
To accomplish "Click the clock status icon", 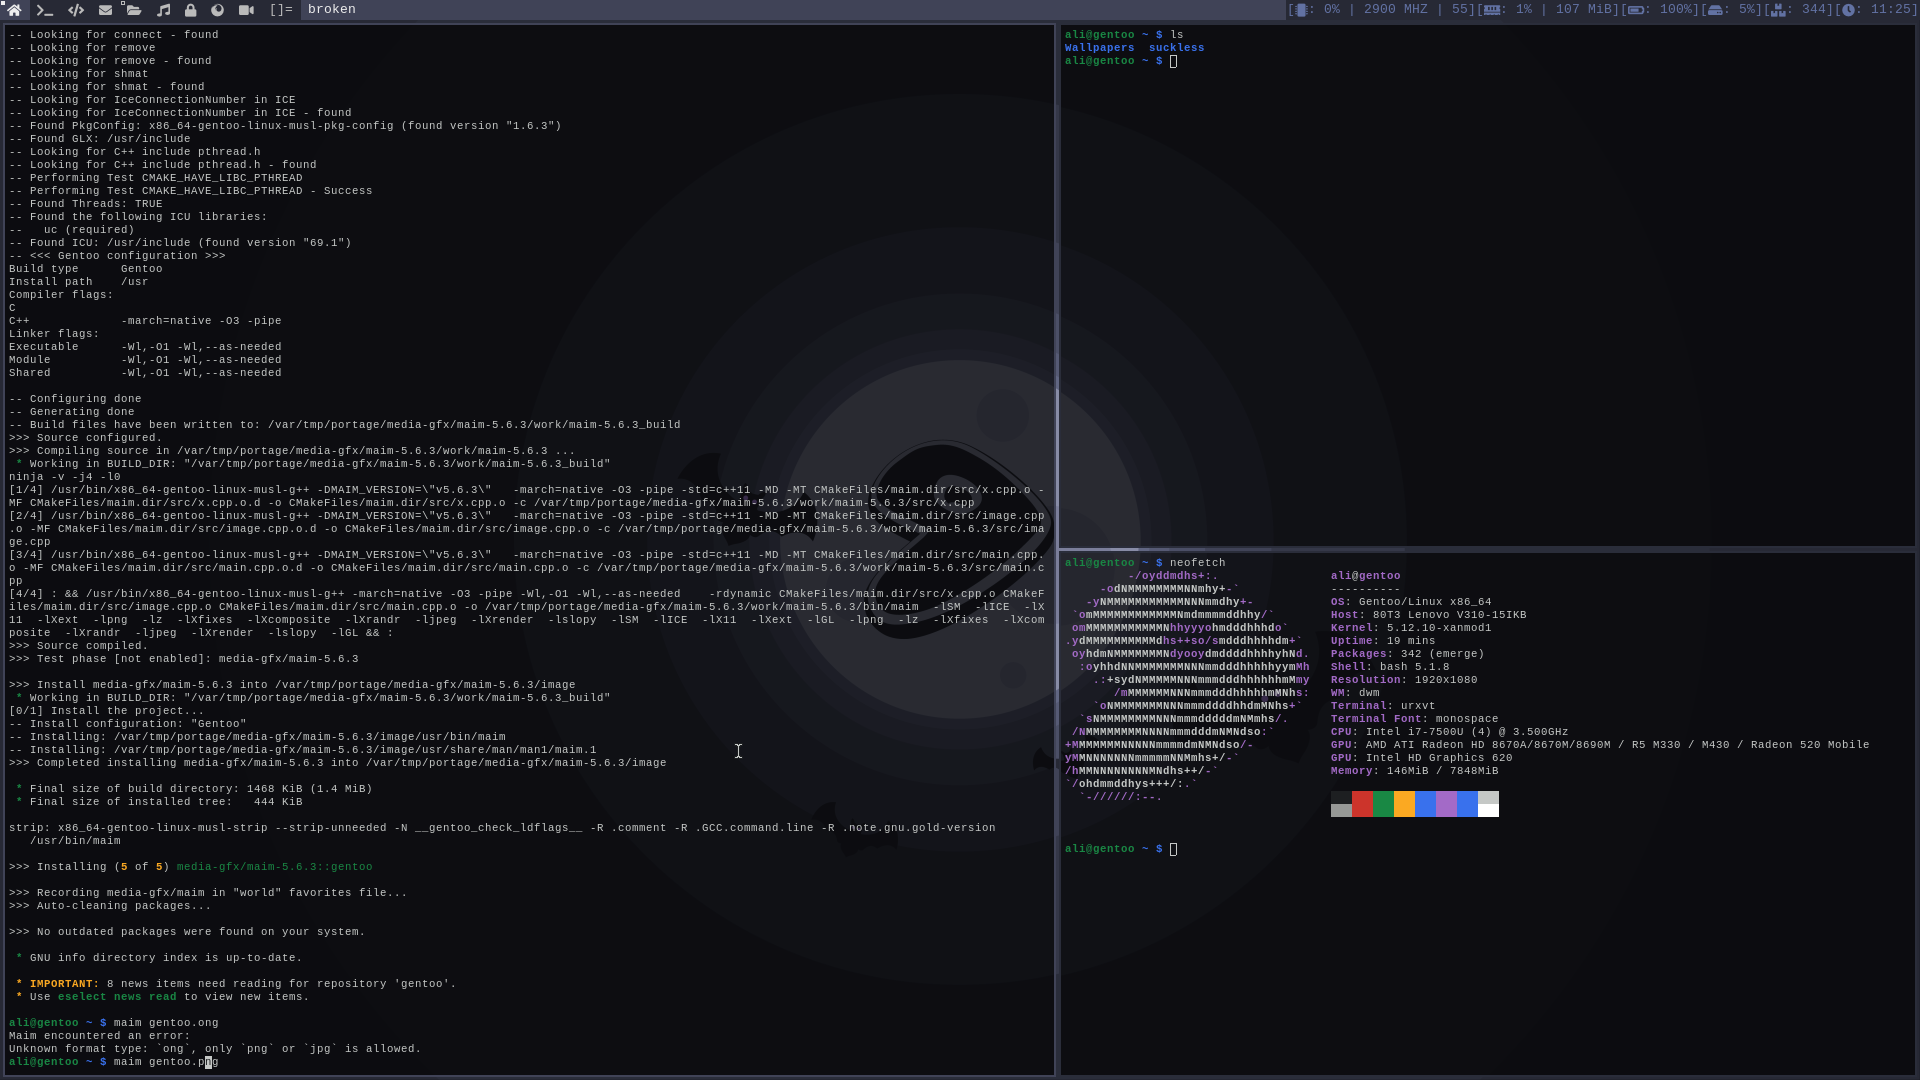I will [x=1848, y=9].
